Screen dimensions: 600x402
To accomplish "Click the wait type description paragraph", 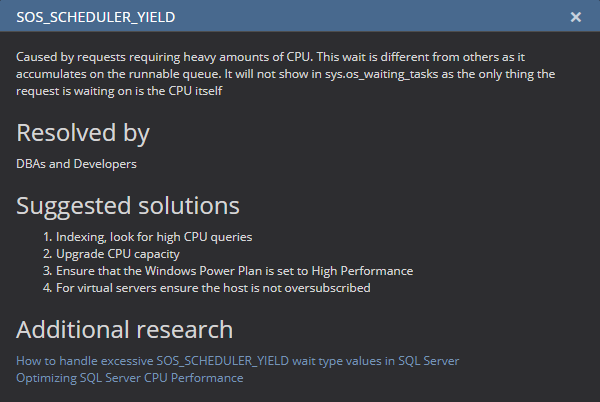I will (x=285, y=74).
